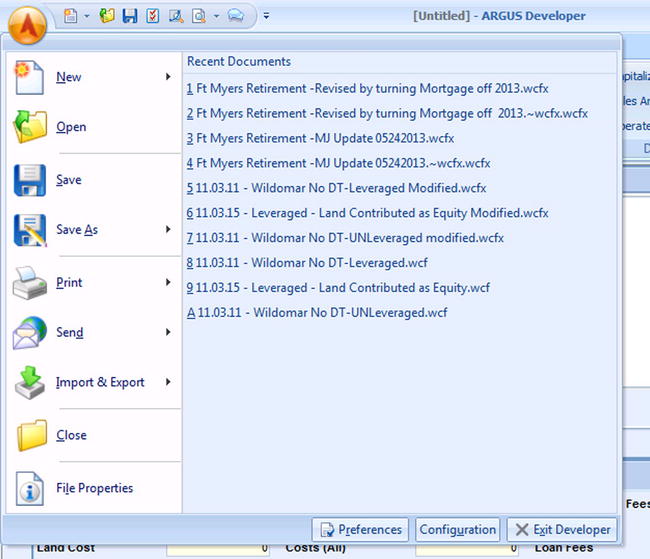Open recent file 7 Wildomar UNLeveraged modified.wcfx

click(345, 238)
